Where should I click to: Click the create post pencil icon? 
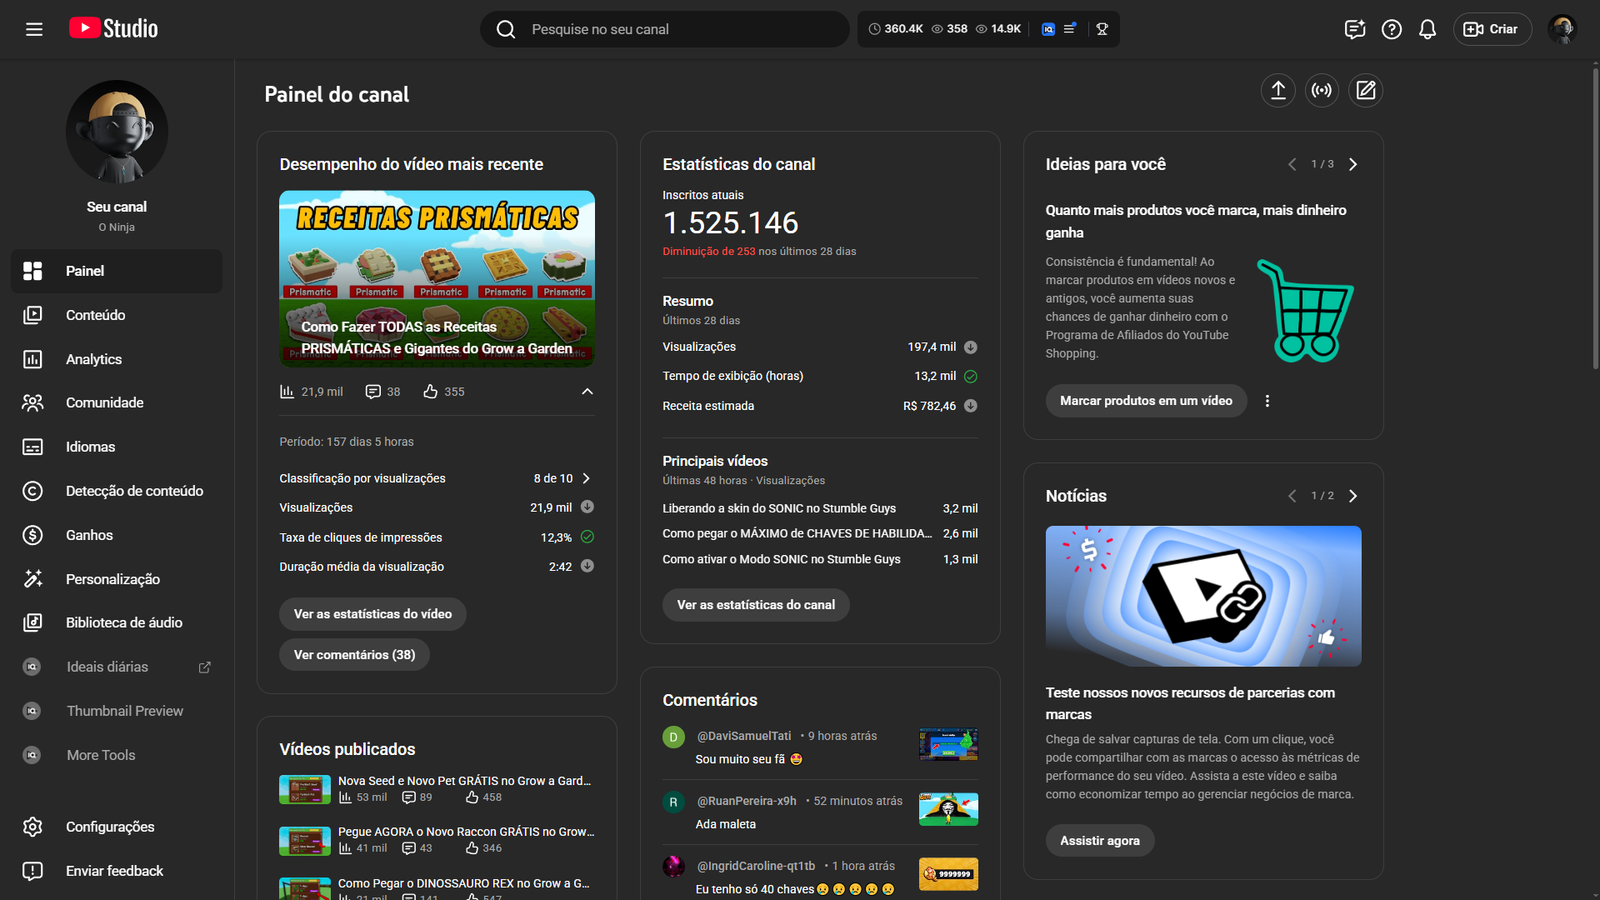click(1366, 91)
